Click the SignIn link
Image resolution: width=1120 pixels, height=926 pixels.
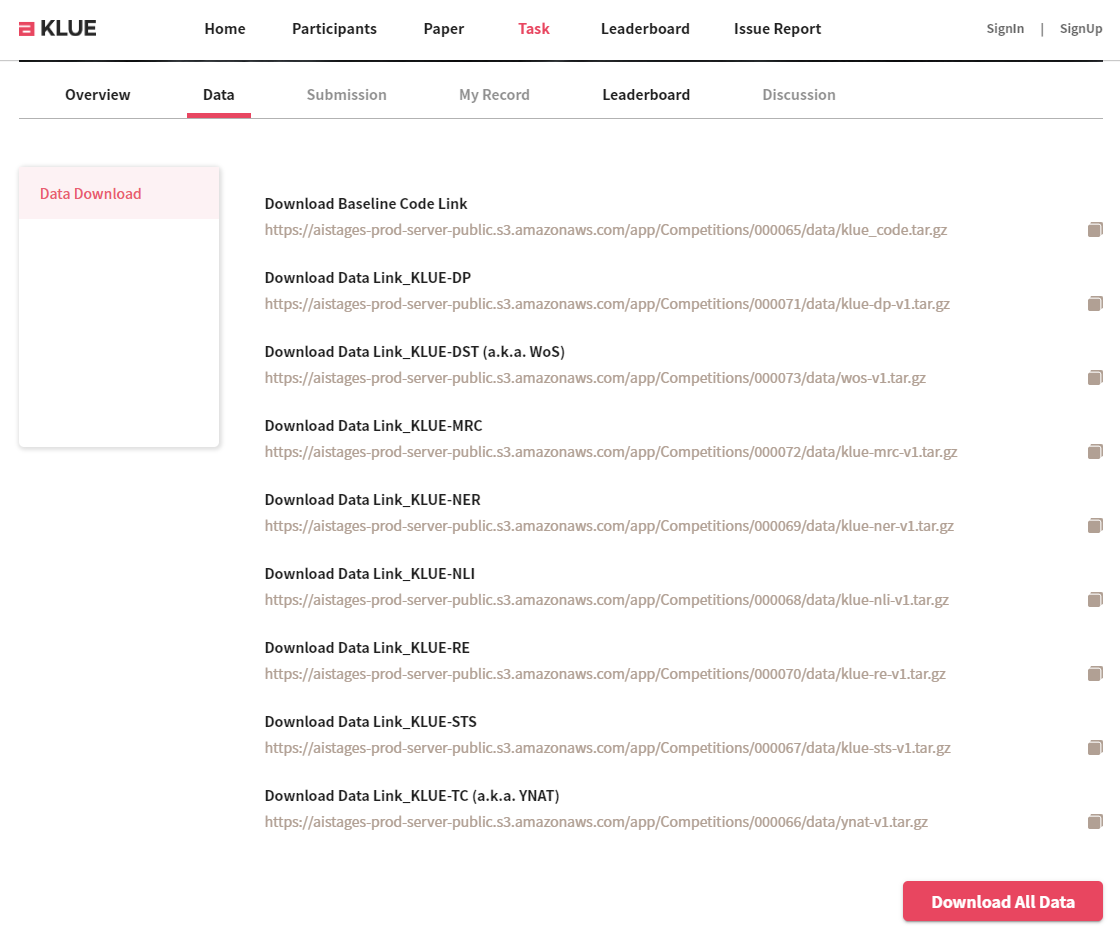pos(1005,29)
